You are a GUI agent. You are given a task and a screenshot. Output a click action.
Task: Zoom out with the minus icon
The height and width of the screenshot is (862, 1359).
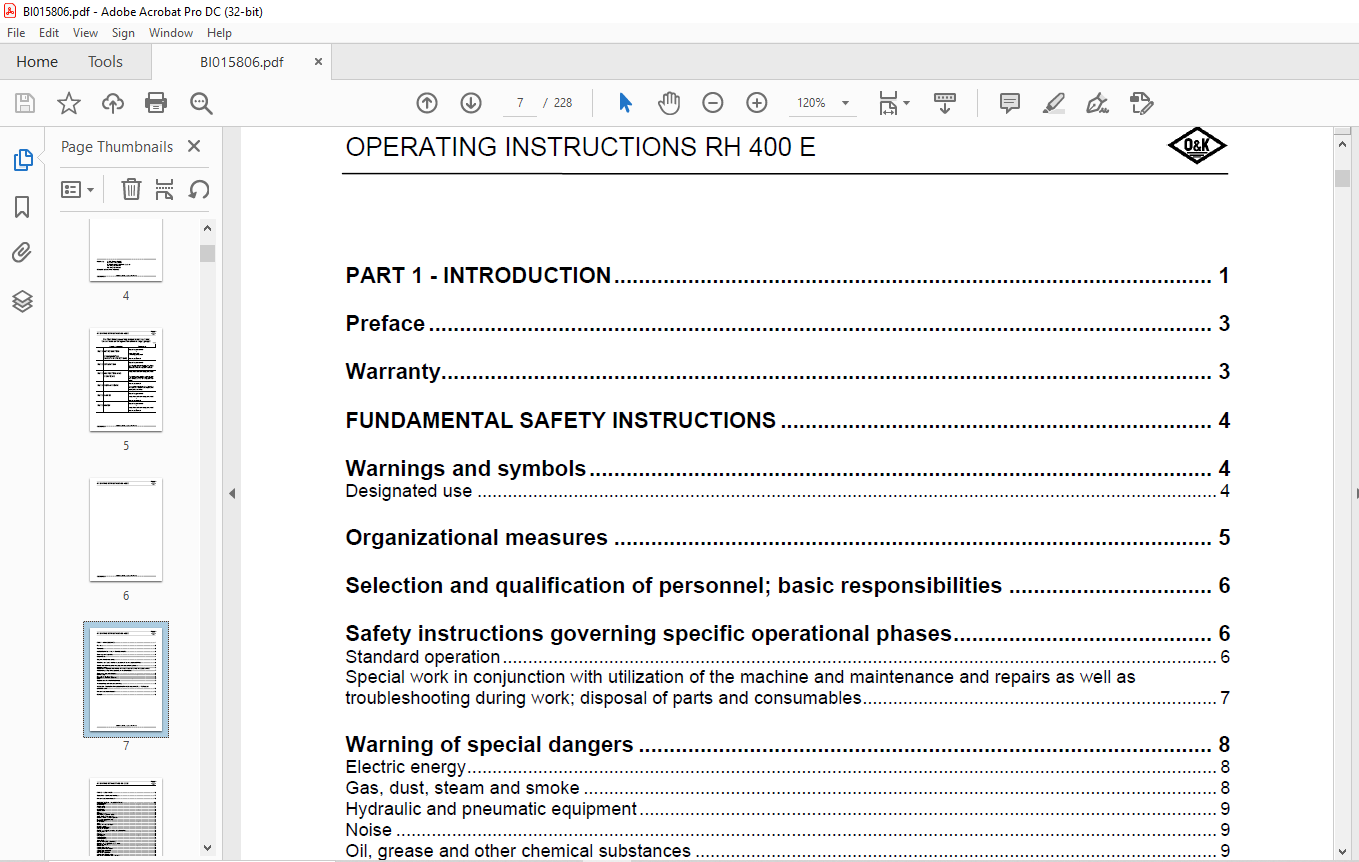(x=713, y=103)
